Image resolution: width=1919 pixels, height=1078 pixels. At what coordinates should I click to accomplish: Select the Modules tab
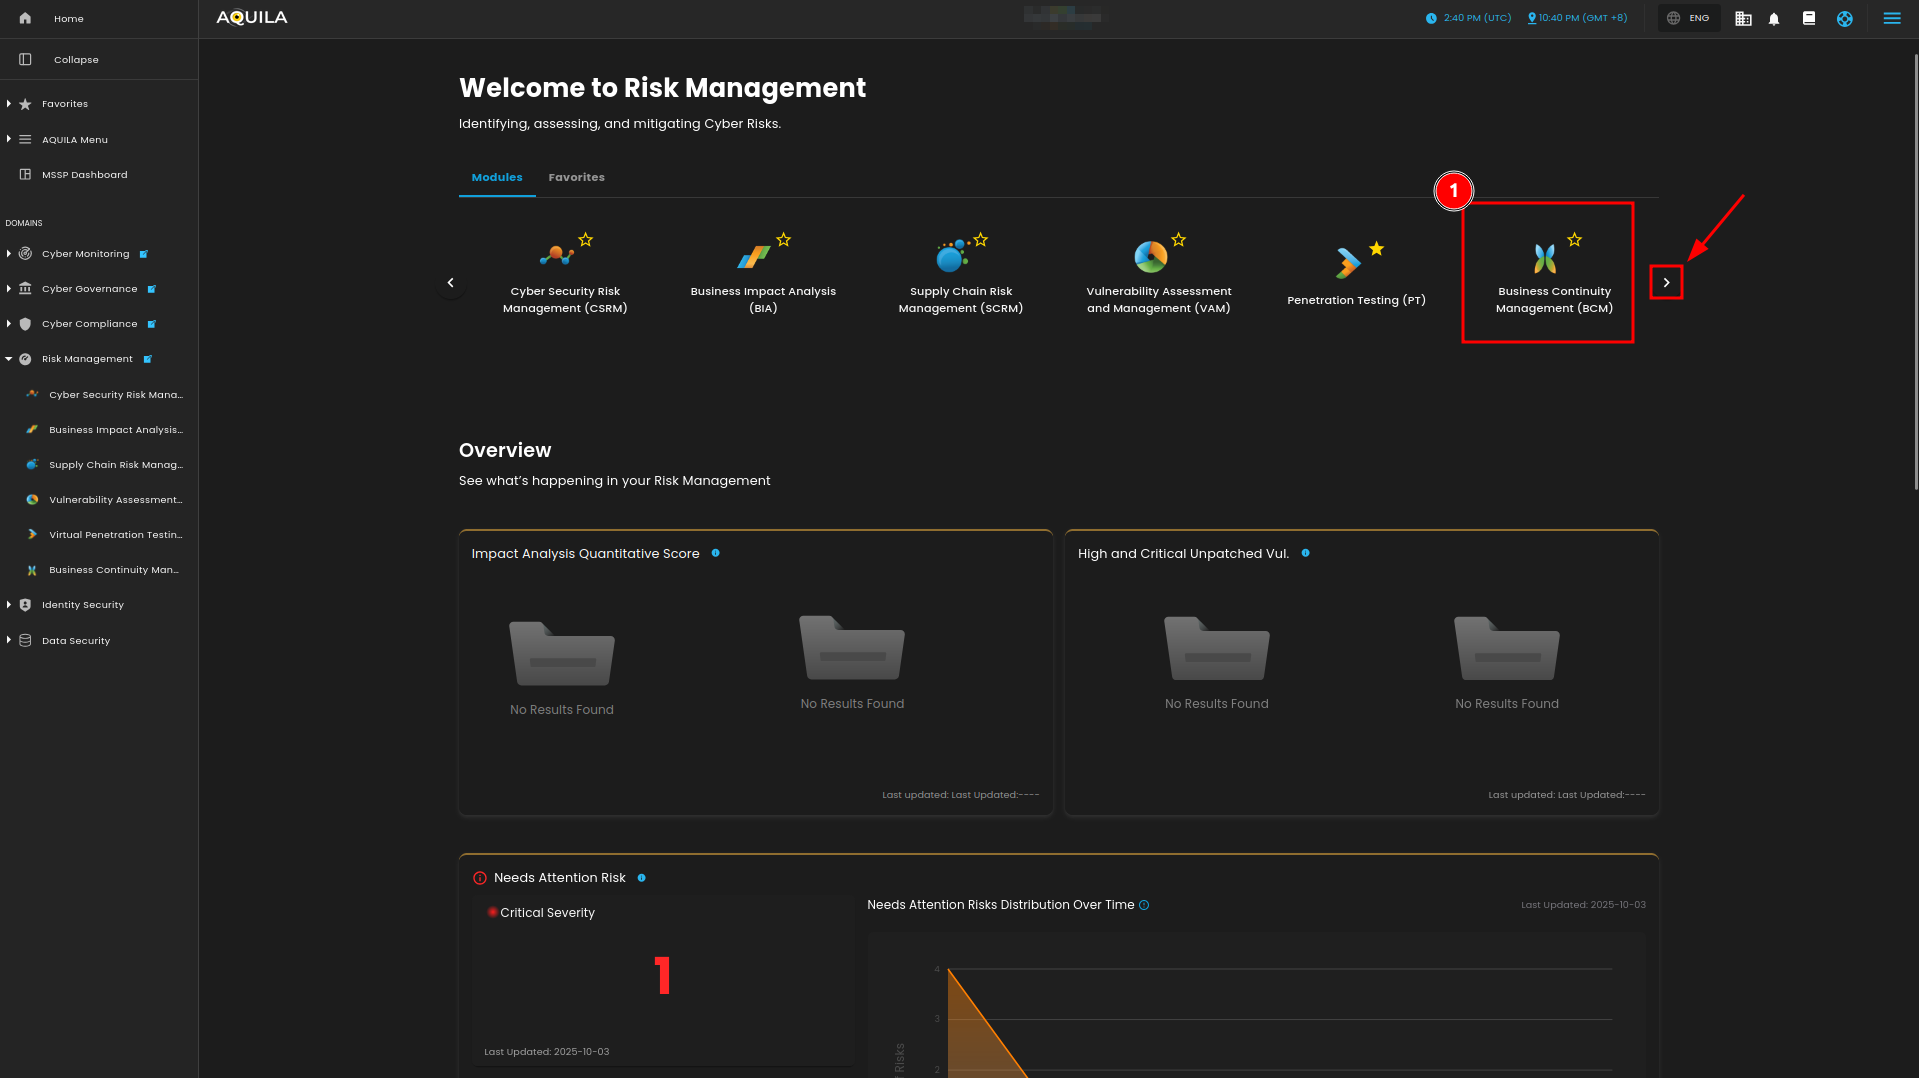click(497, 177)
